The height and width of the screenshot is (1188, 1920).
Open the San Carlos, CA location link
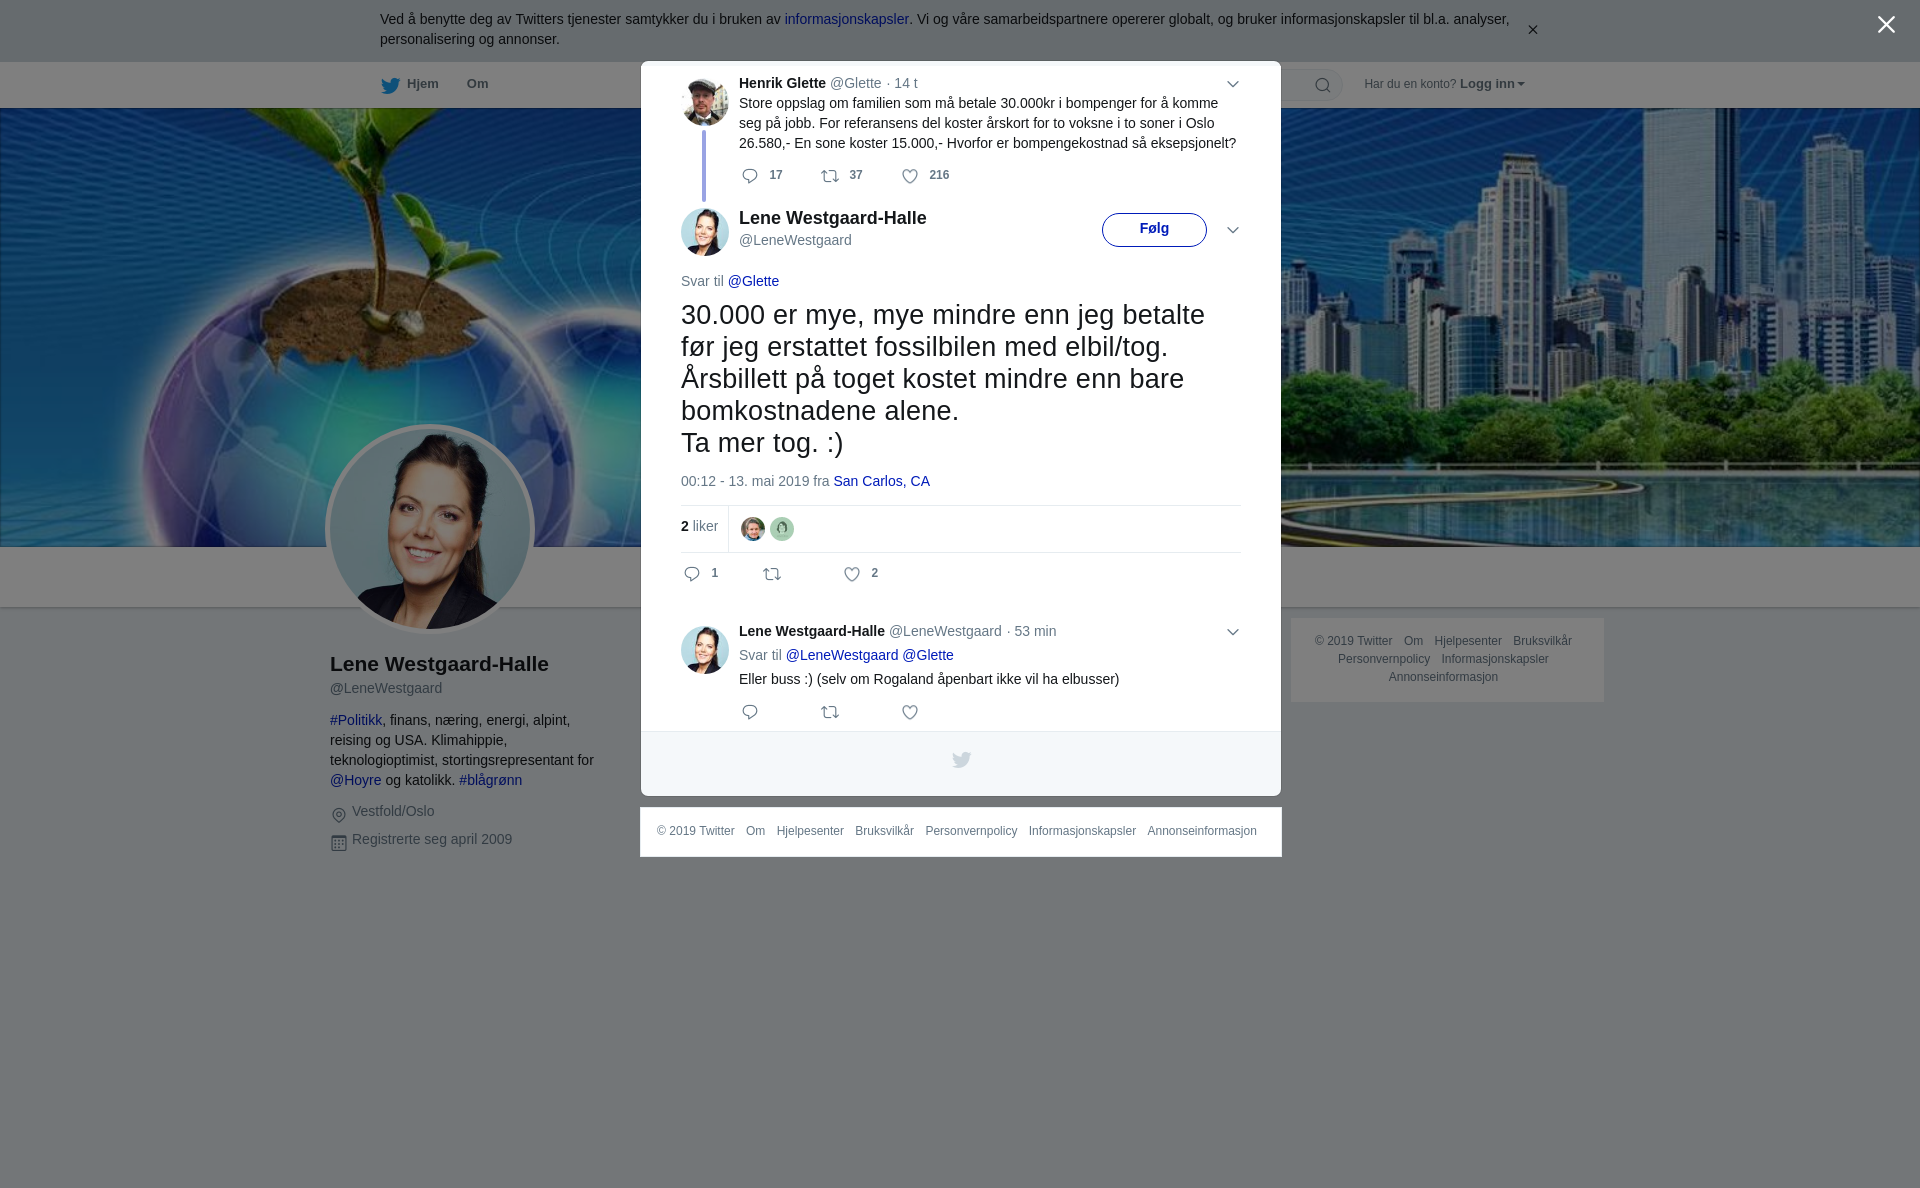881,481
